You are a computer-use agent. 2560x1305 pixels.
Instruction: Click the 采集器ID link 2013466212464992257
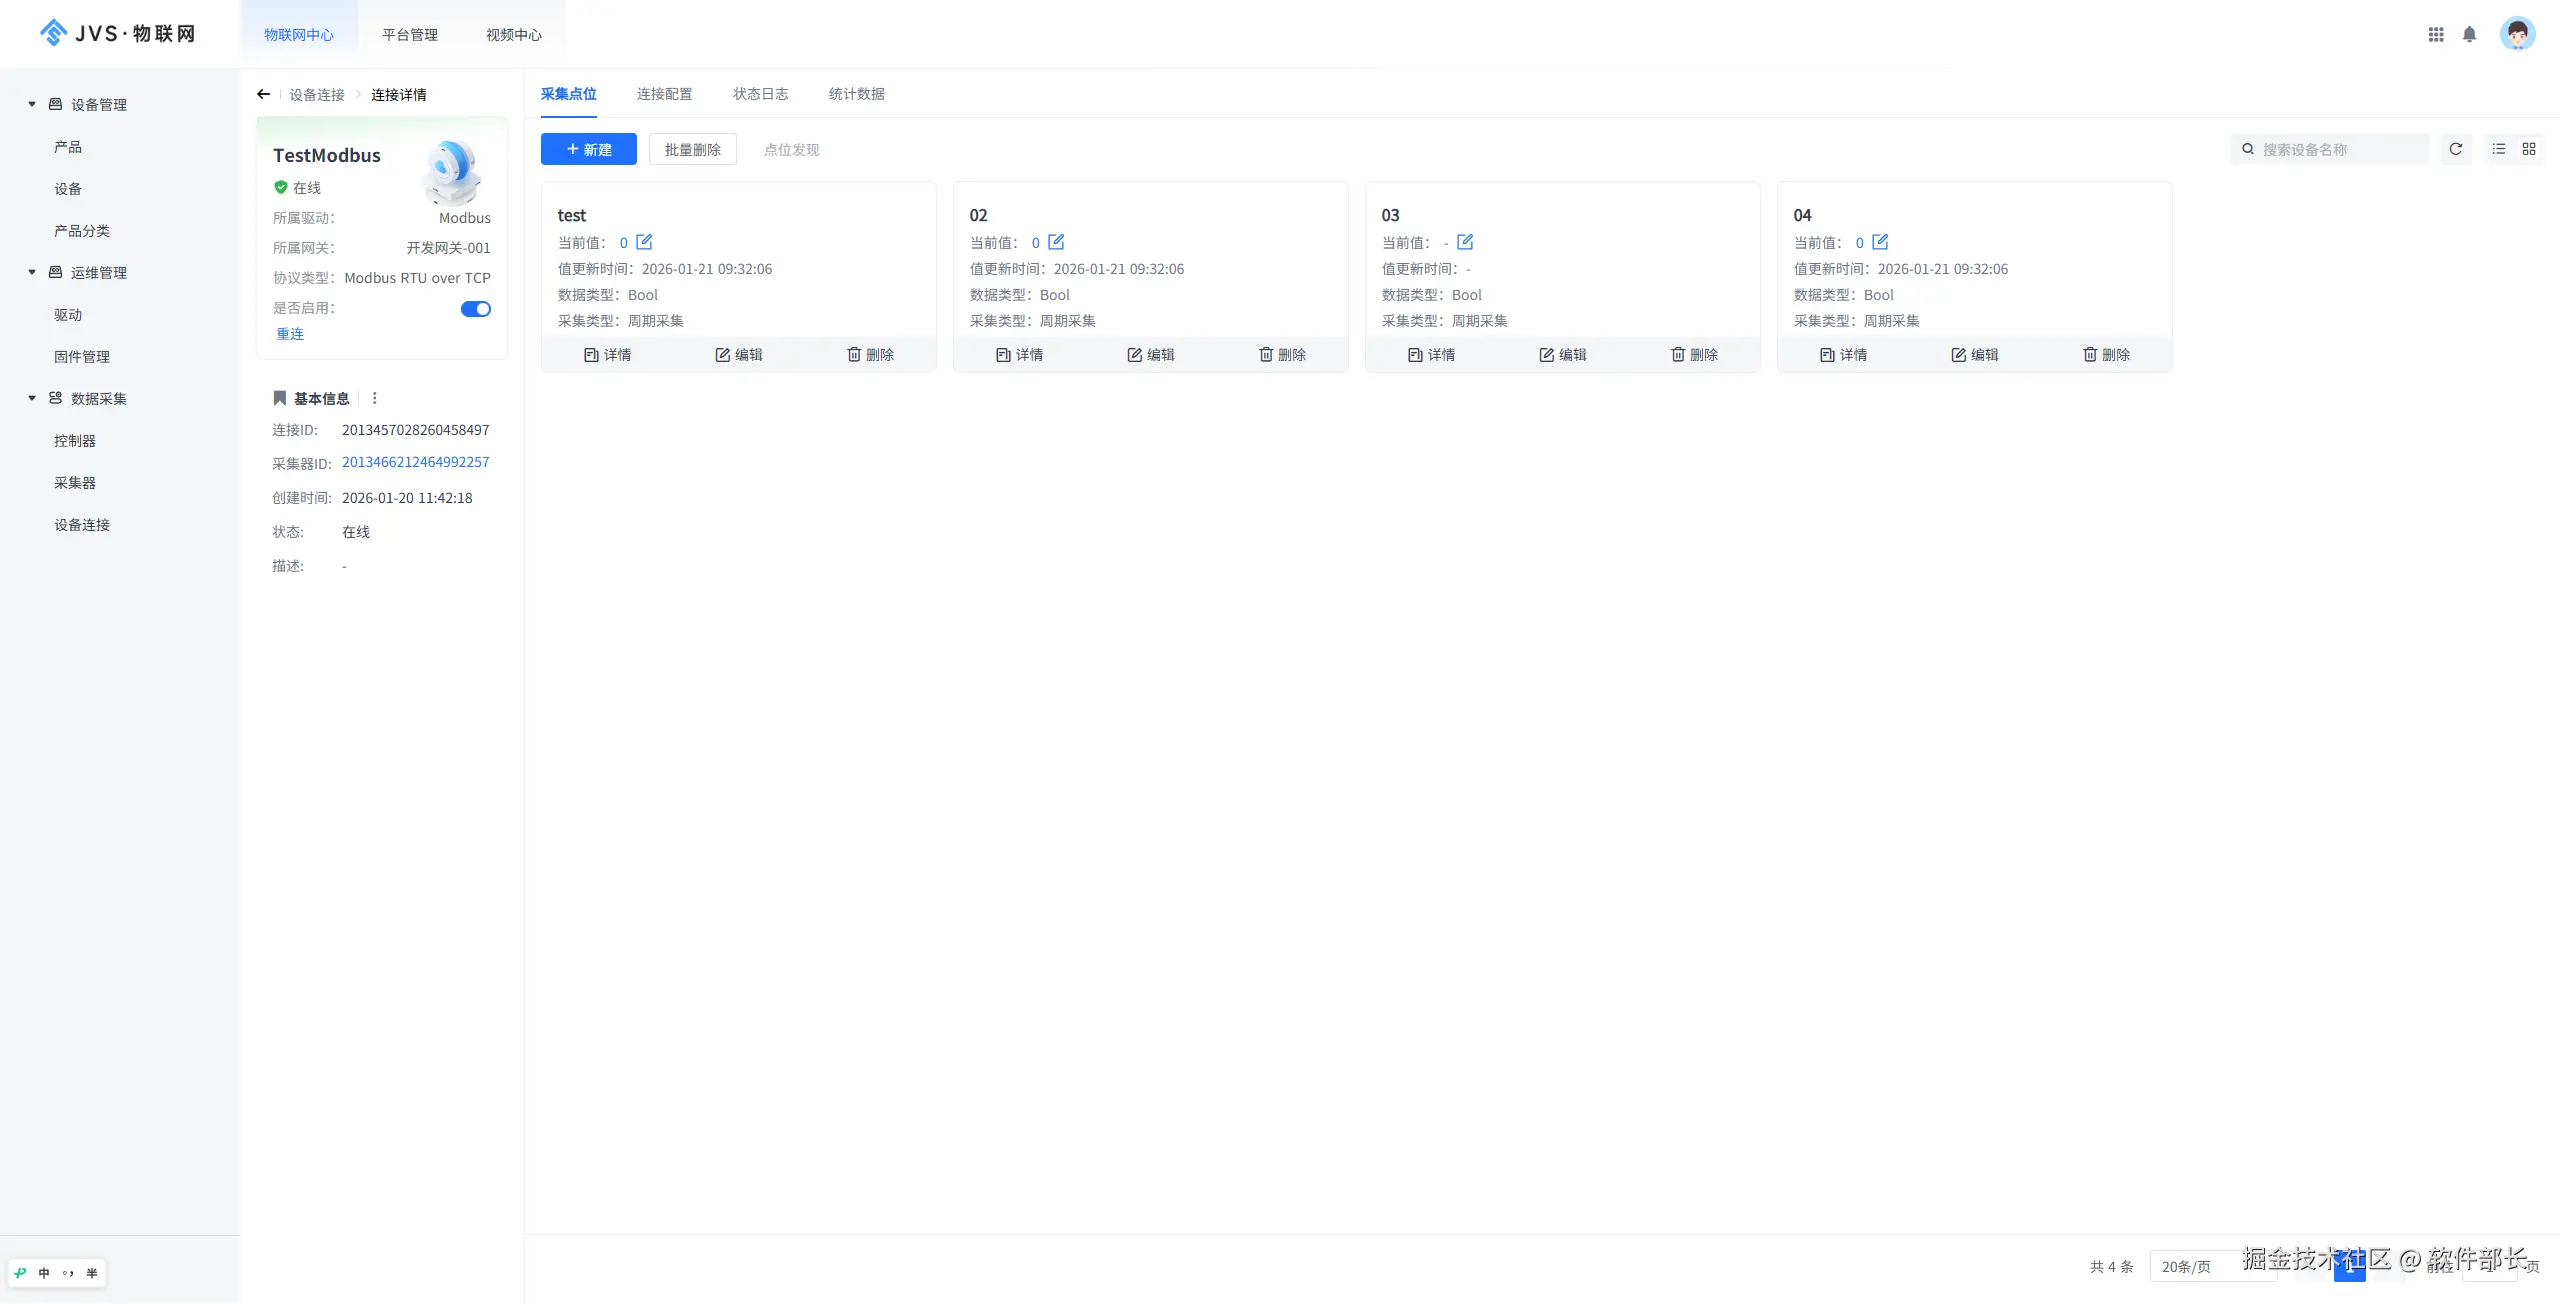415,462
